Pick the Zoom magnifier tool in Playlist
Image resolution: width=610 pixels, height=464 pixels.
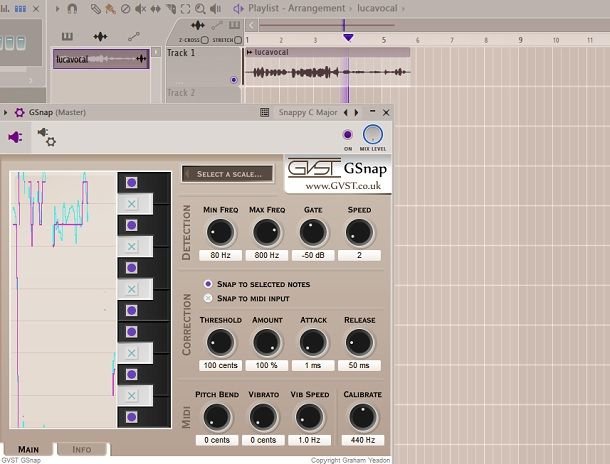(x=200, y=9)
